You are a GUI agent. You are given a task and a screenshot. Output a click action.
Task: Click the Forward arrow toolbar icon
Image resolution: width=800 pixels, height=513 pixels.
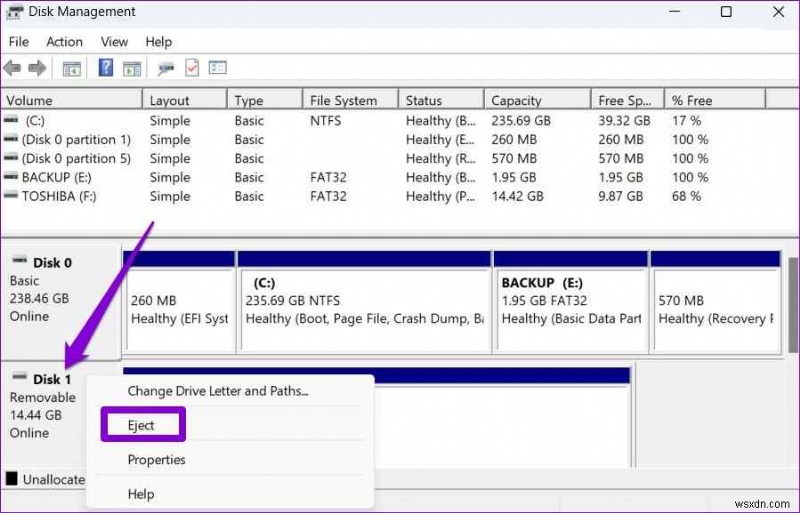pyautogui.click(x=37, y=68)
